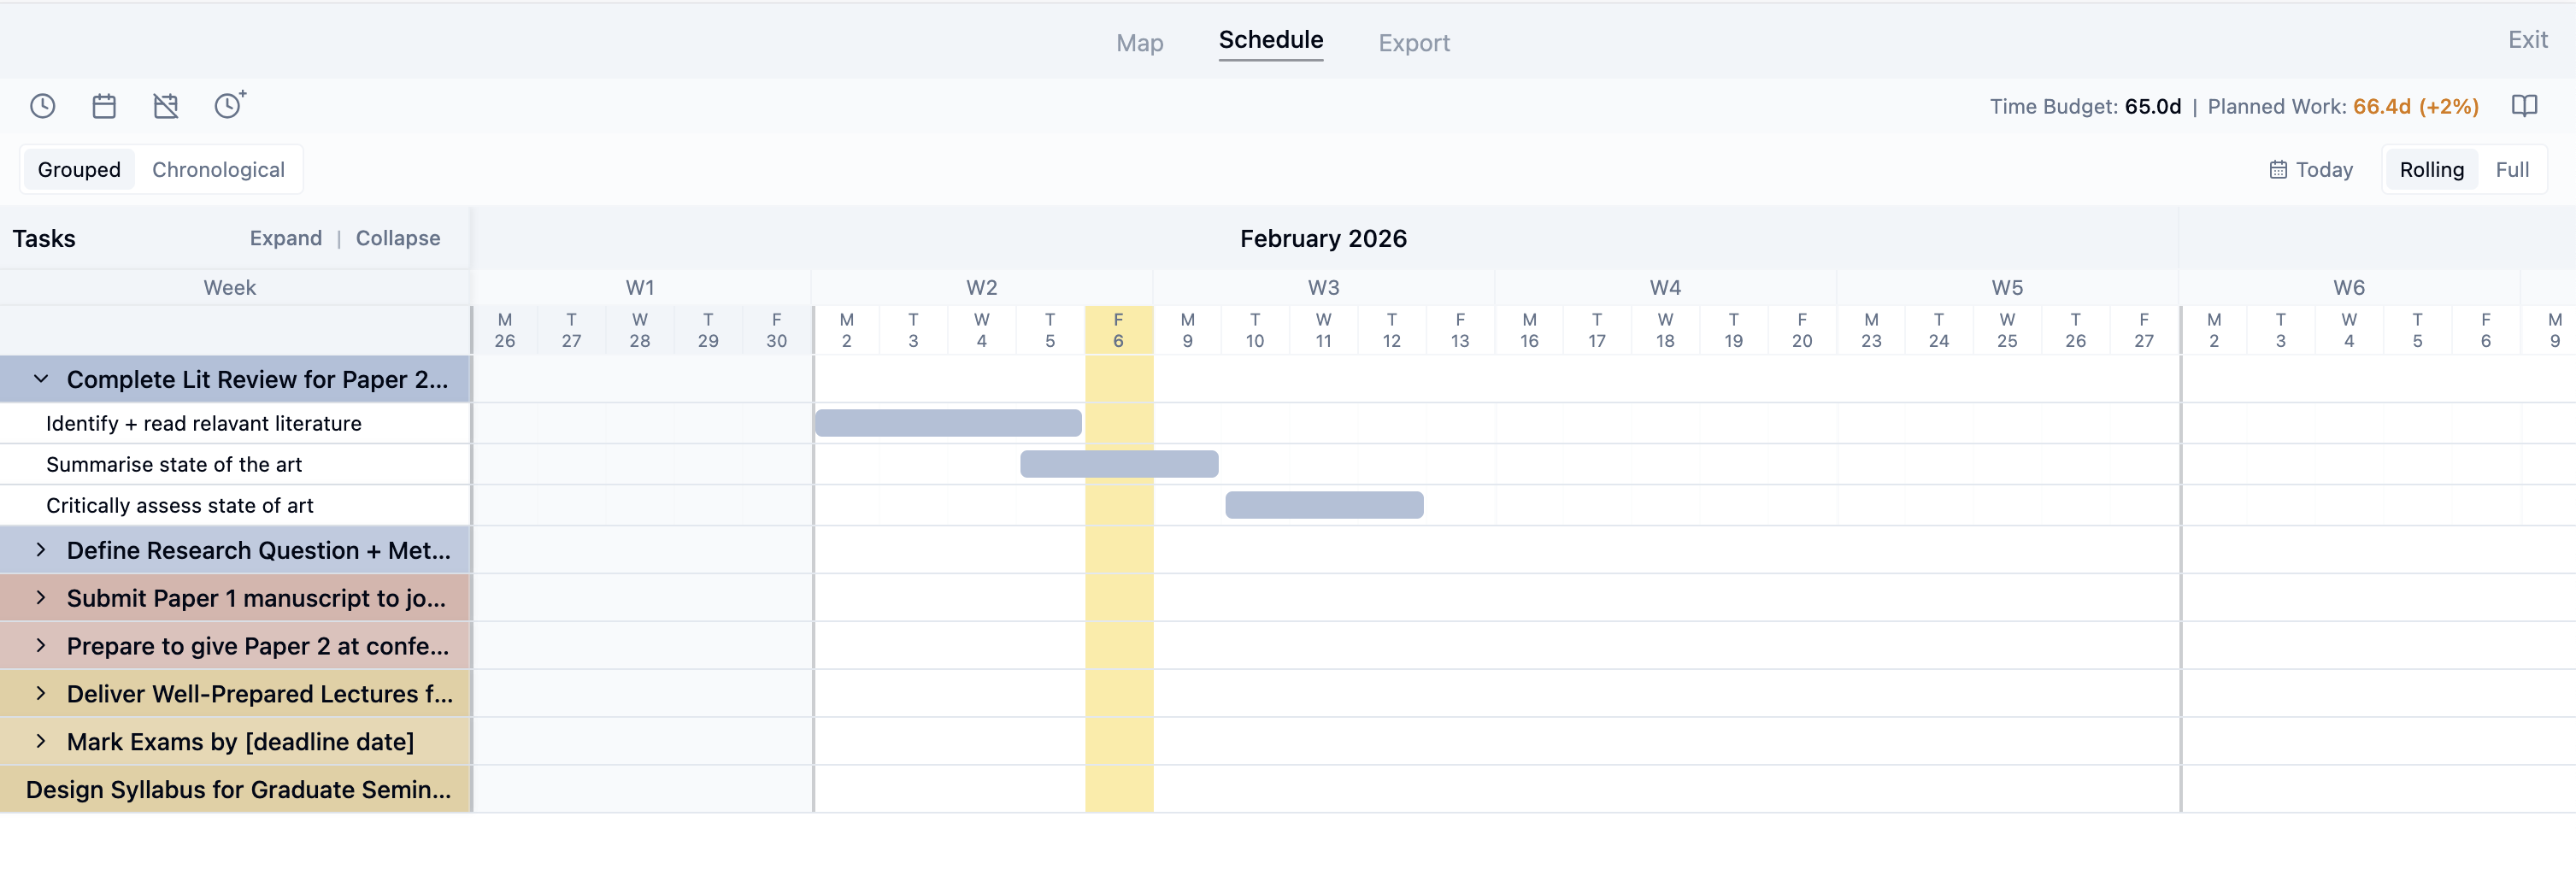The image size is (2576, 887).
Task: Switch to Chronological view
Action: [x=218, y=170]
